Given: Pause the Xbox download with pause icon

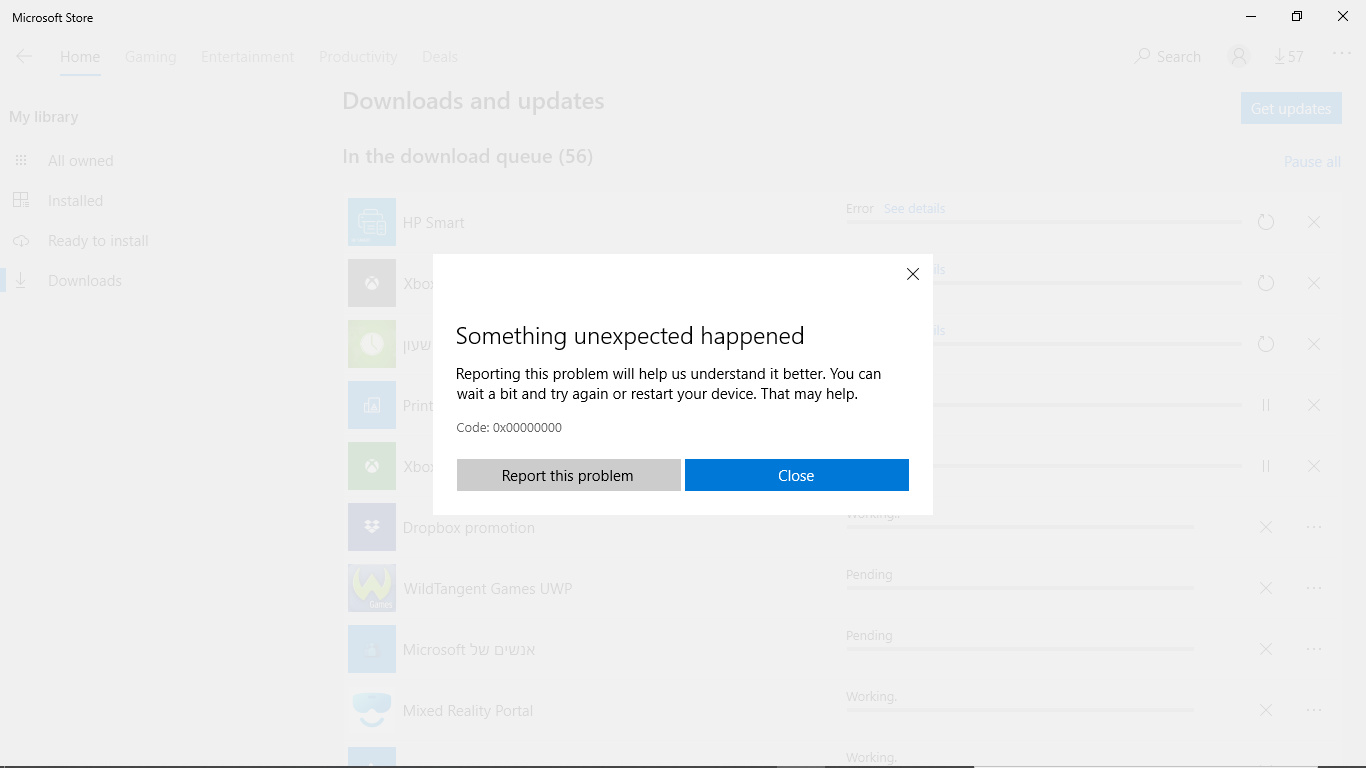Looking at the screenshot, I should pos(1266,466).
